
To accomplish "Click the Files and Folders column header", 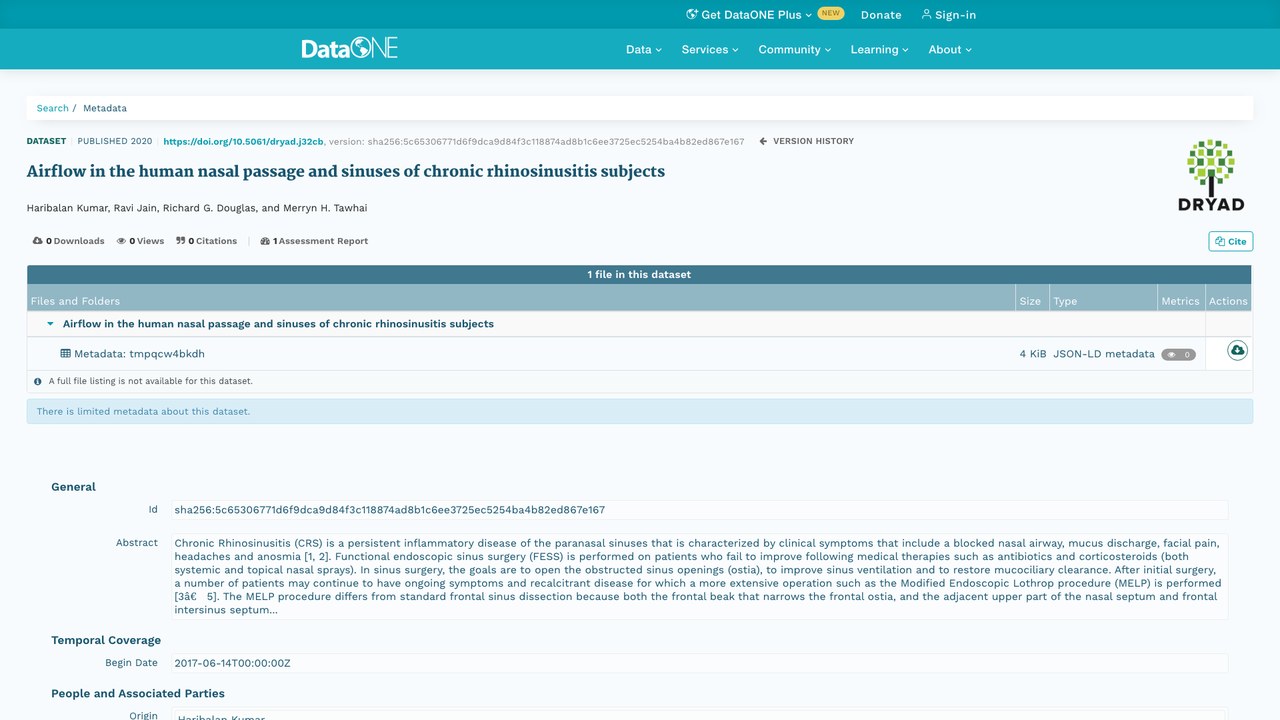I will click(75, 301).
